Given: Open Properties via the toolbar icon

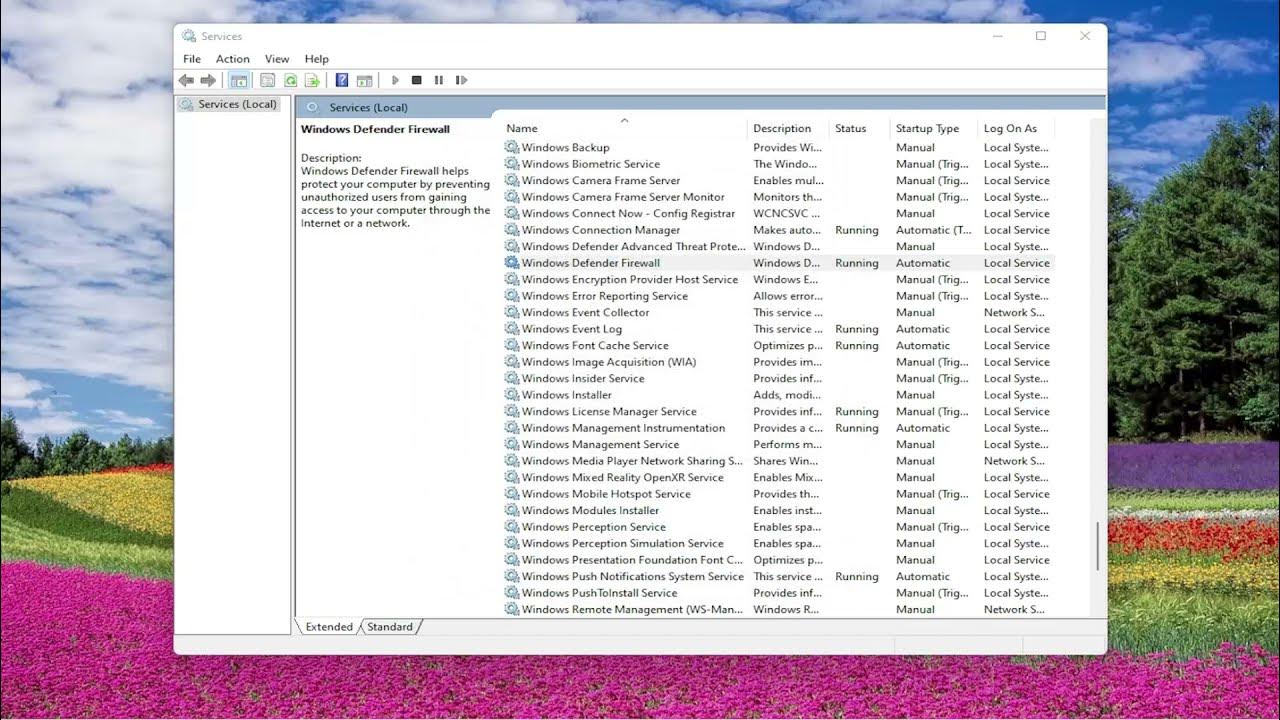Looking at the screenshot, I should pyautogui.click(x=267, y=80).
